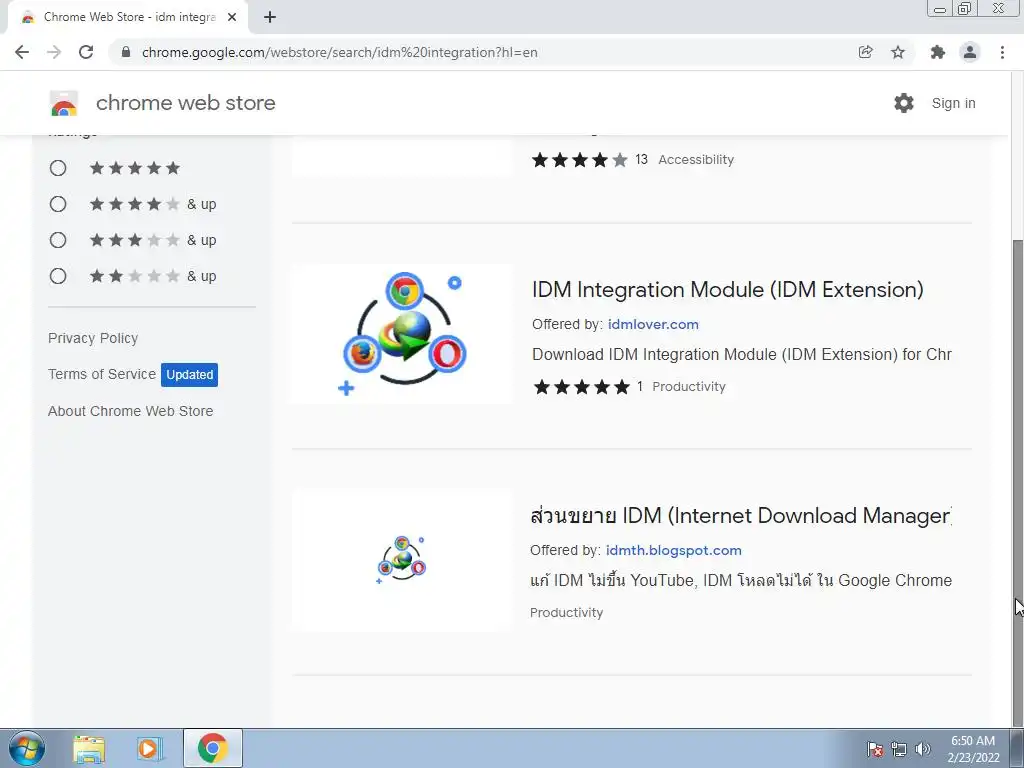
Task: Open the Chrome profile avatar
Action: [970, 52]
